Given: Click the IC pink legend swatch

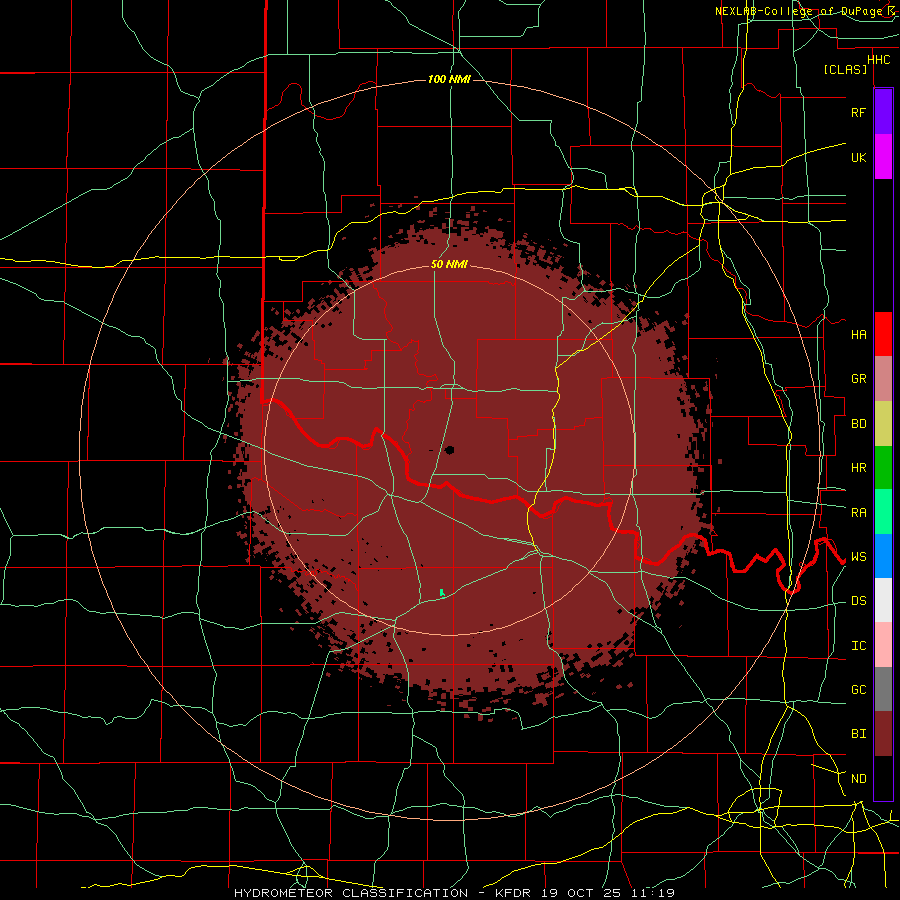Looking at the screenshot, I should pos(883,645).
